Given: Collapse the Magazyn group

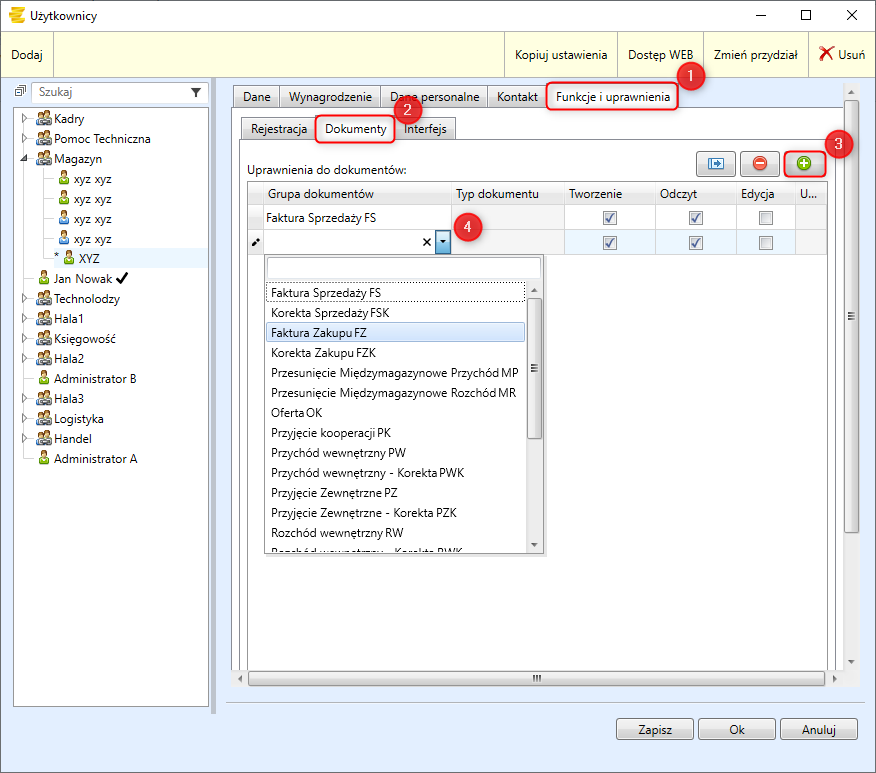Looking at the screenshot, I should tap(25, 159).
